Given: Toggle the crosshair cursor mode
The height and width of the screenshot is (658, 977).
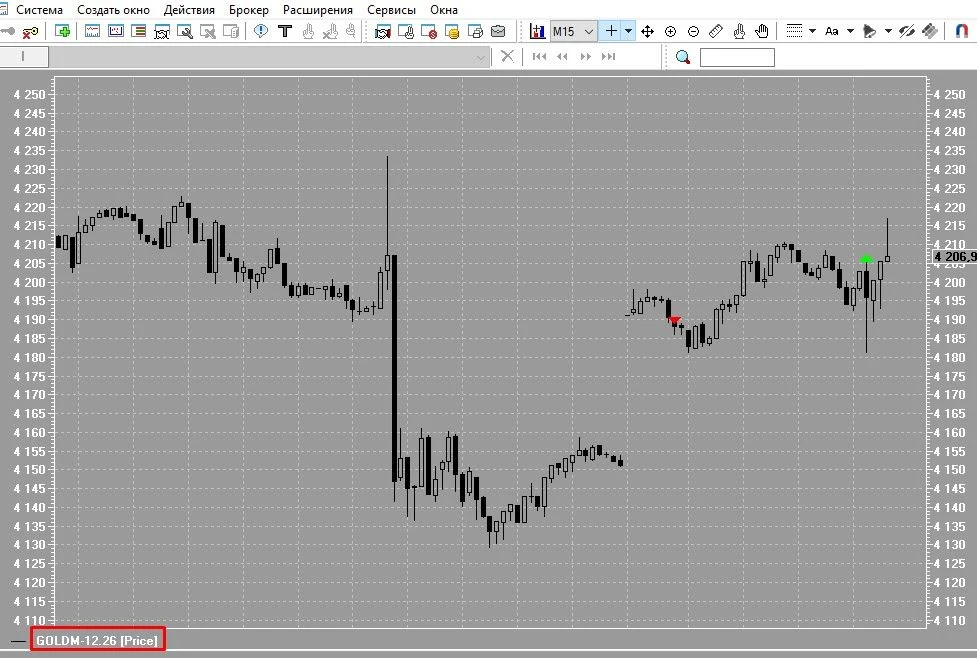Looking at the screenshot, I should click(611, 31).
